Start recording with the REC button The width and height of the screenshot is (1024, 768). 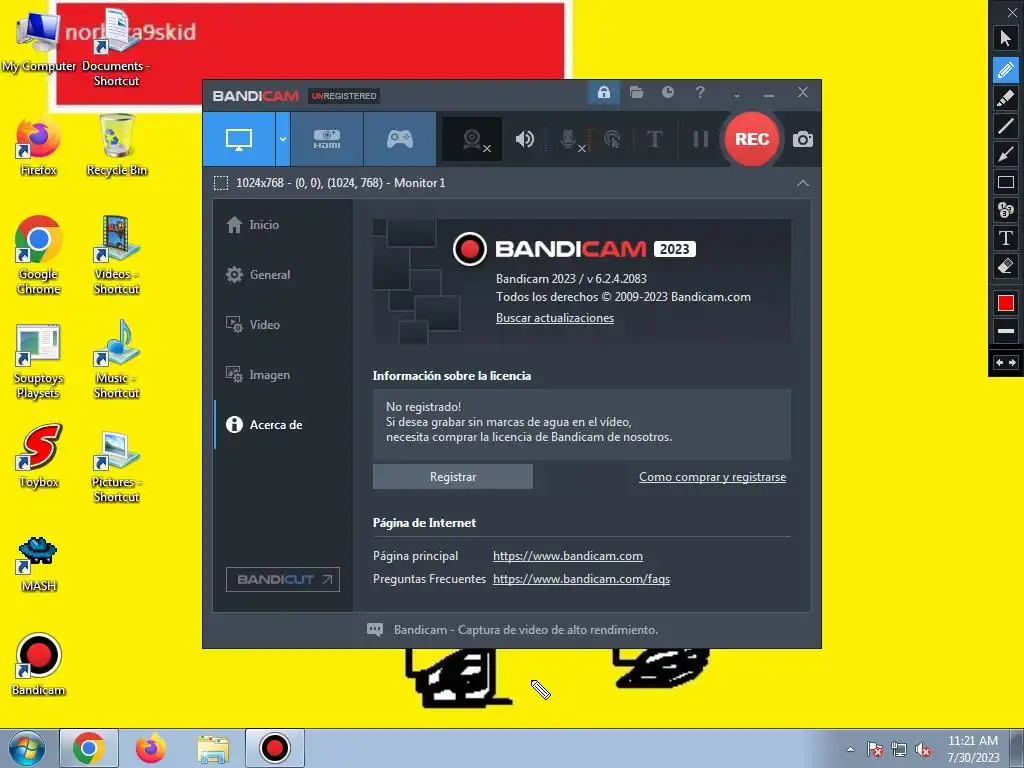[x=752, y=139]
